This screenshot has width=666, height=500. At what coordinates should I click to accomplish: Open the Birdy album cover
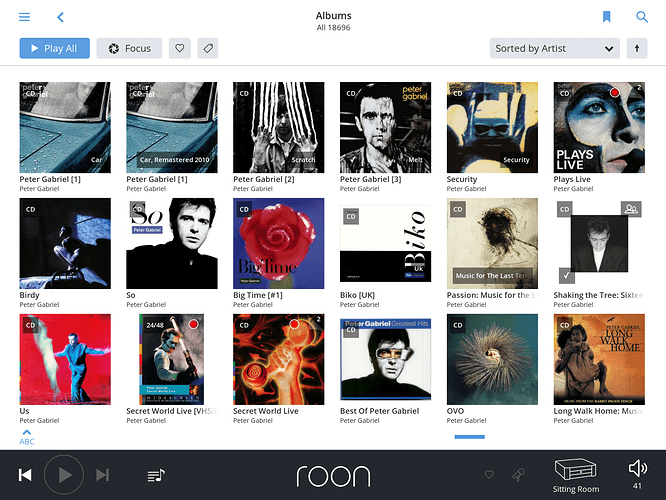[65, 243]
